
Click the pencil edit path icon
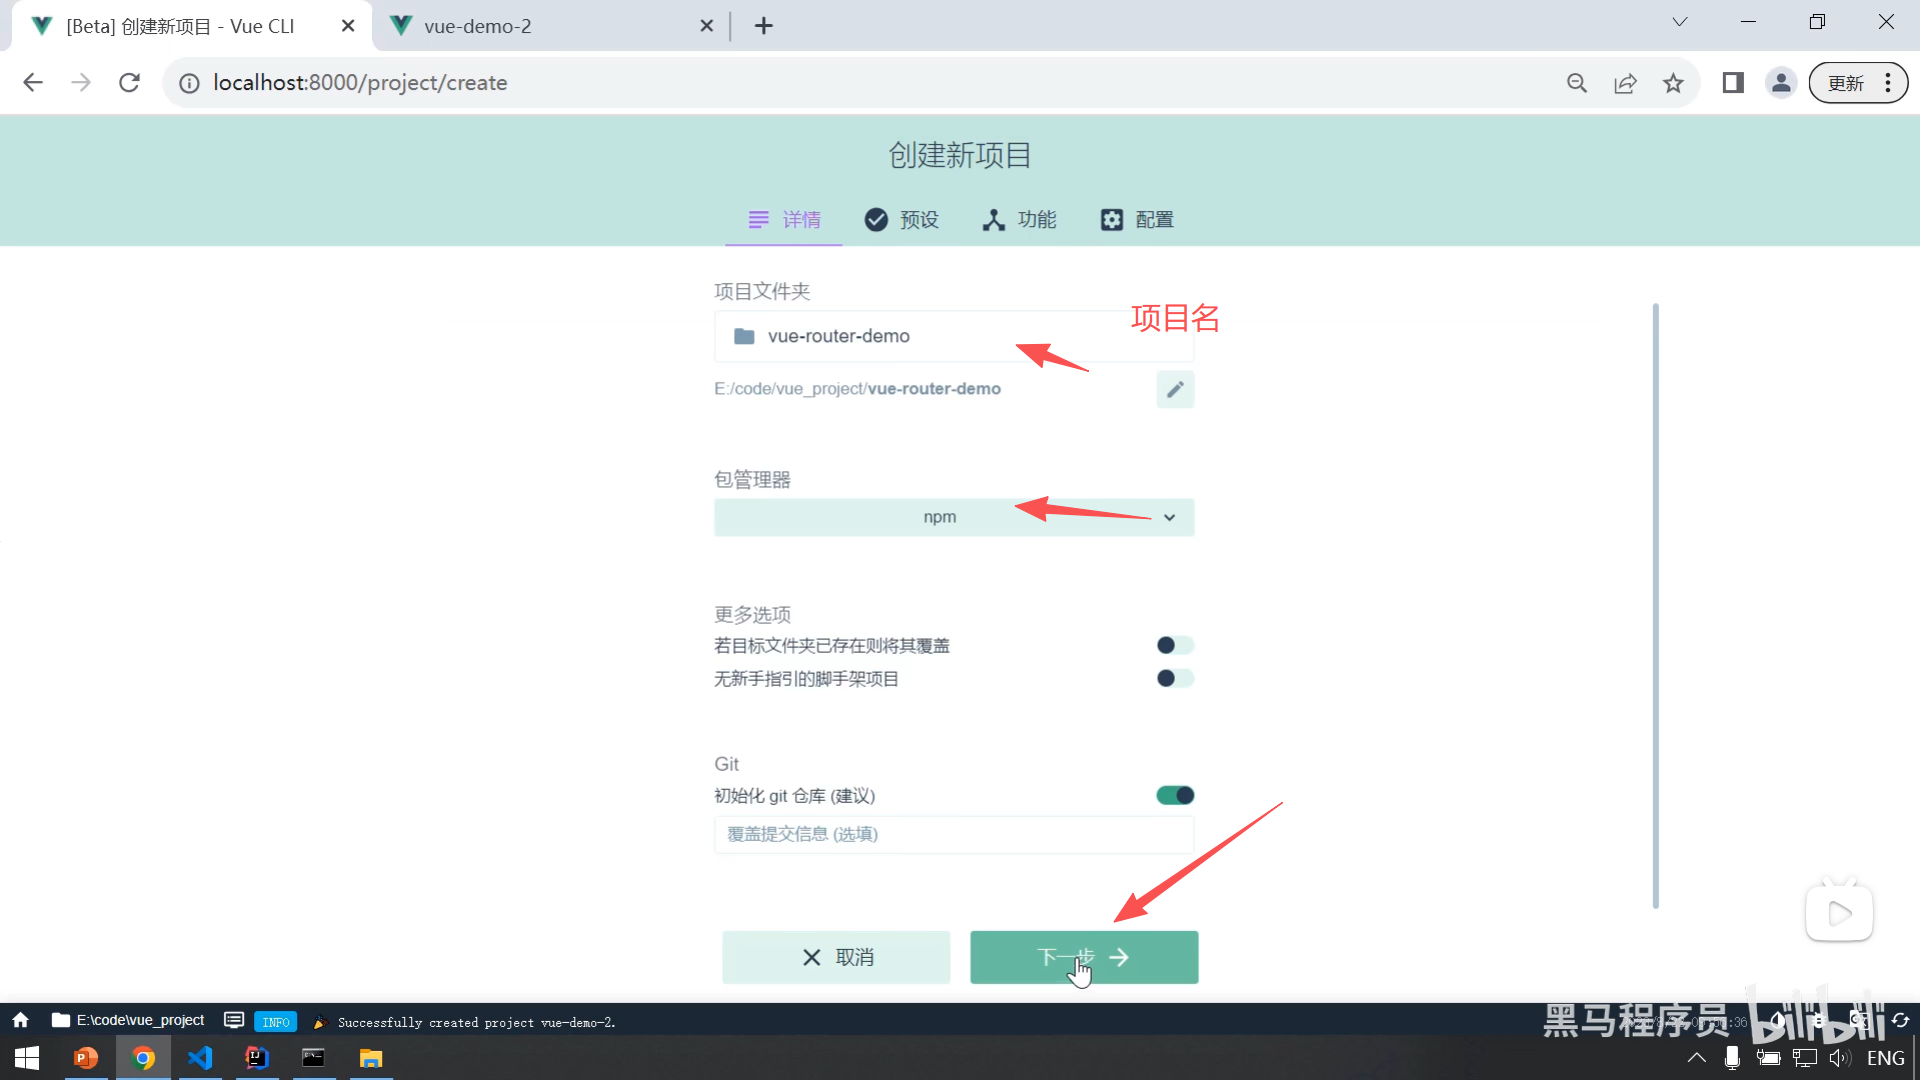[x=1175, y=389]
